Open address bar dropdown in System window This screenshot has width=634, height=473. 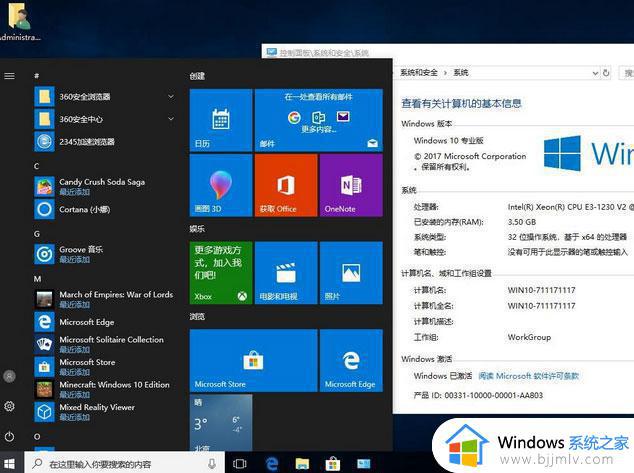pos(595,73)
